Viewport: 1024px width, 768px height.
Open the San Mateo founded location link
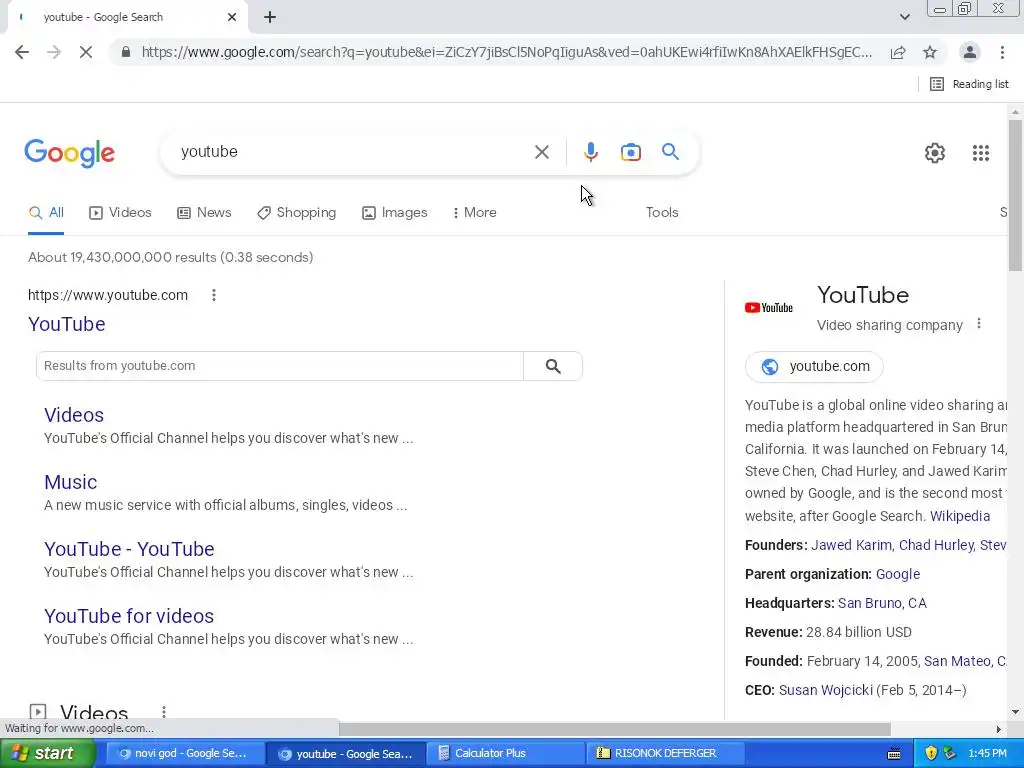pos(965,662)
